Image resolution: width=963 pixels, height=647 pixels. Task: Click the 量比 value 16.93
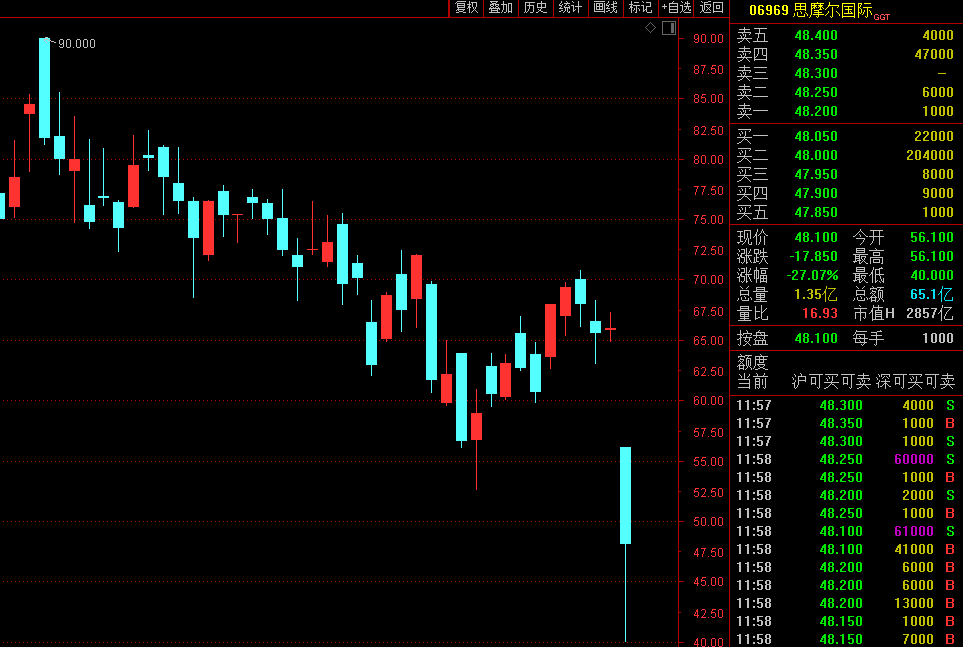pyautogui.click(x=816, y=313)
